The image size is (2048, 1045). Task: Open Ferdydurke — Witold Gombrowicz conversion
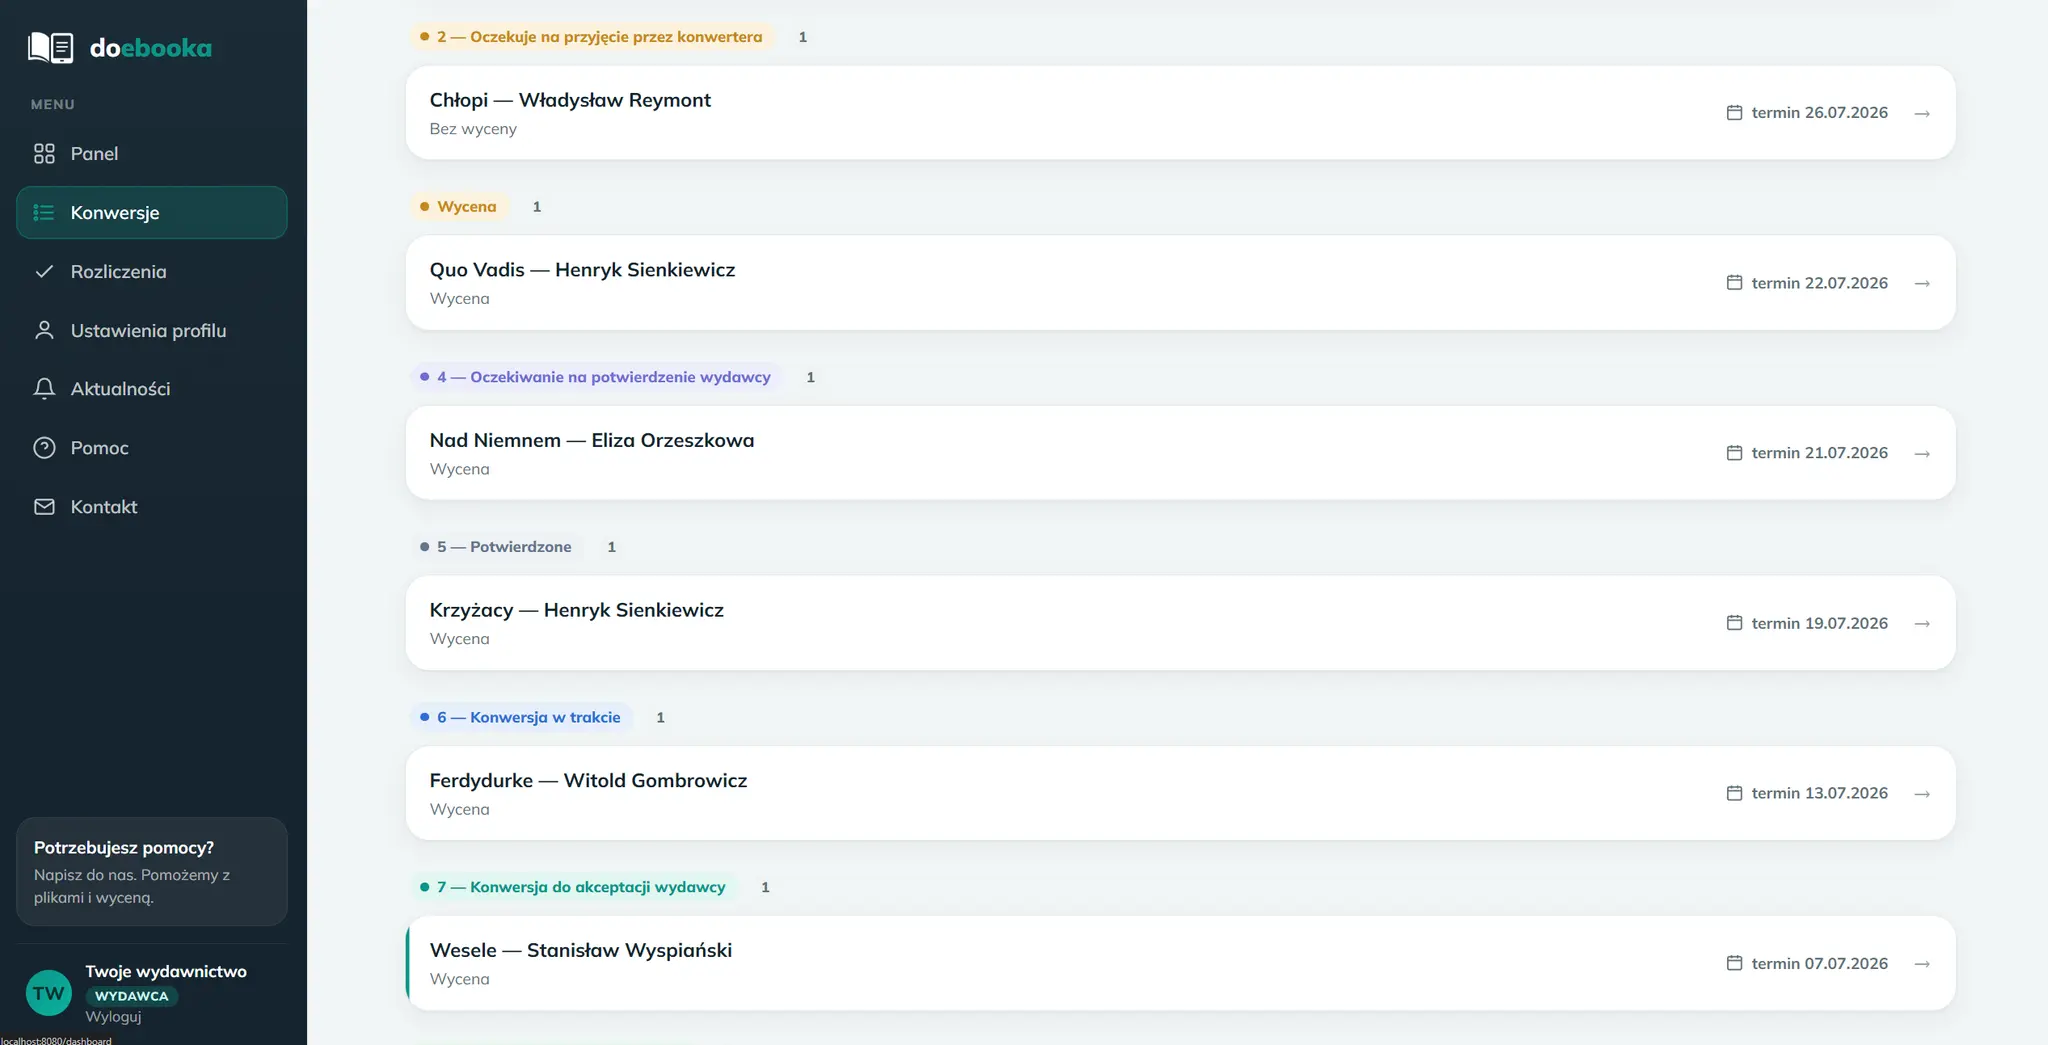[1180, 793]
